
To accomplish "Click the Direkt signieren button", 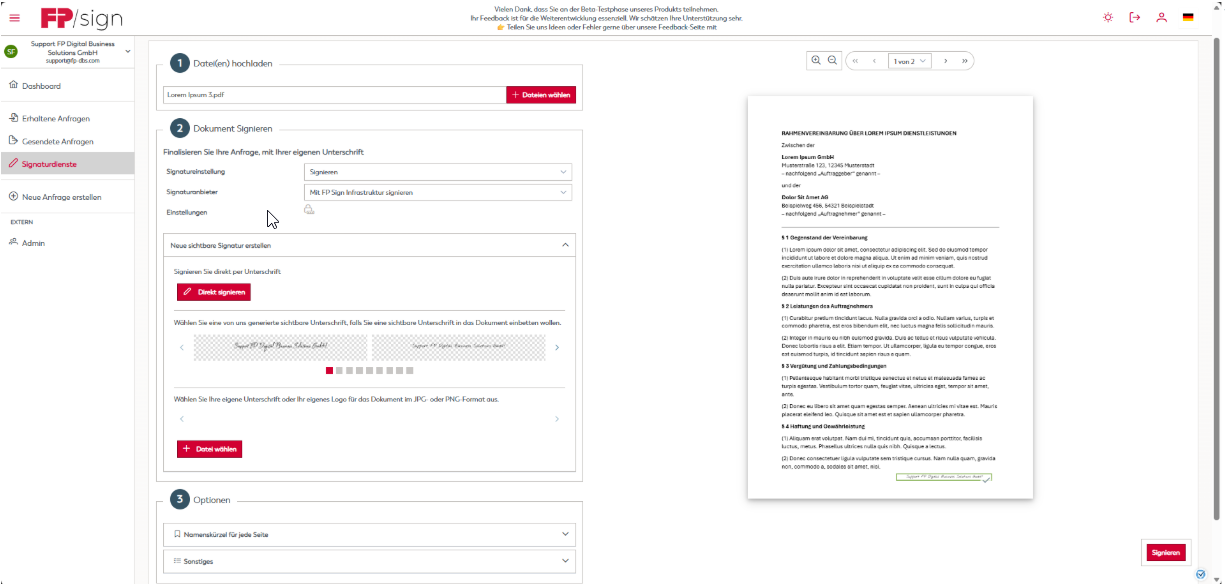I will [x=214, y=292].
